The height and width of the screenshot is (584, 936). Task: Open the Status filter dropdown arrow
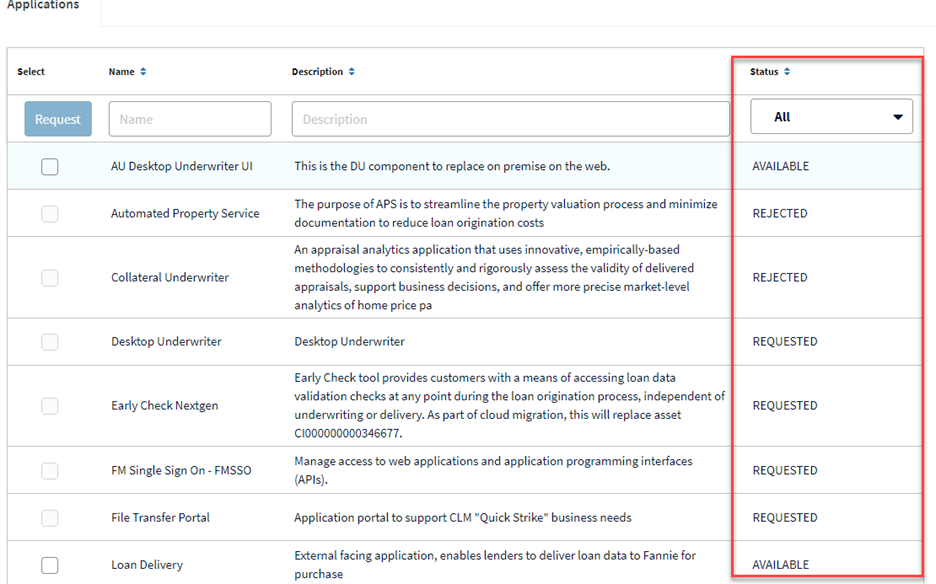897,117
